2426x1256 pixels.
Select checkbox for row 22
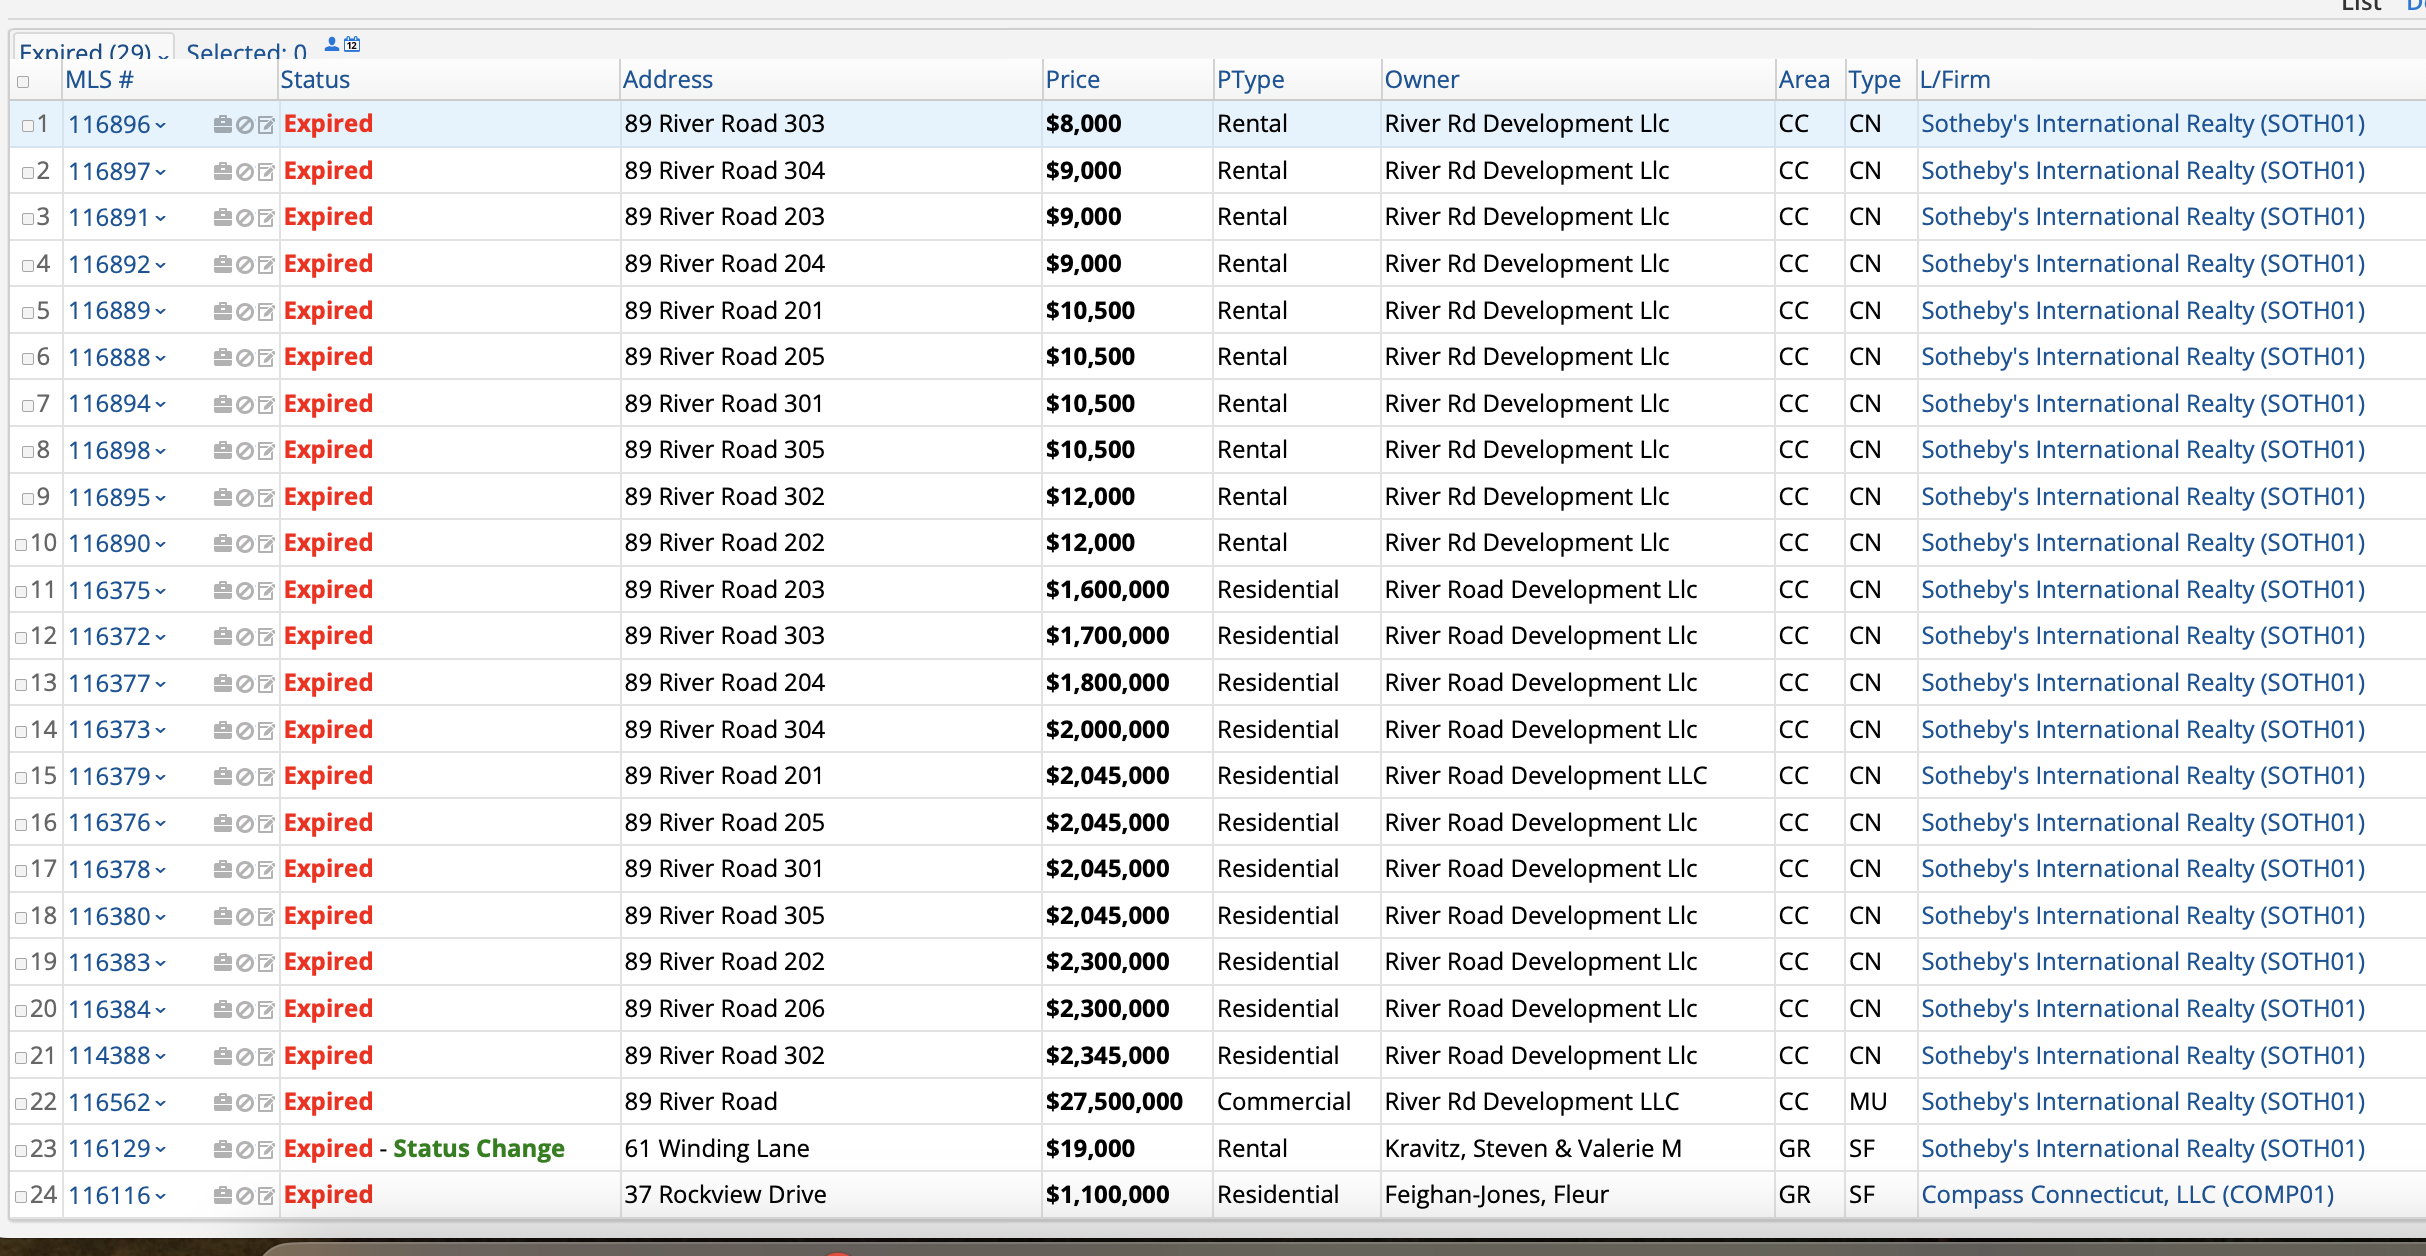tap(21, 1104)
